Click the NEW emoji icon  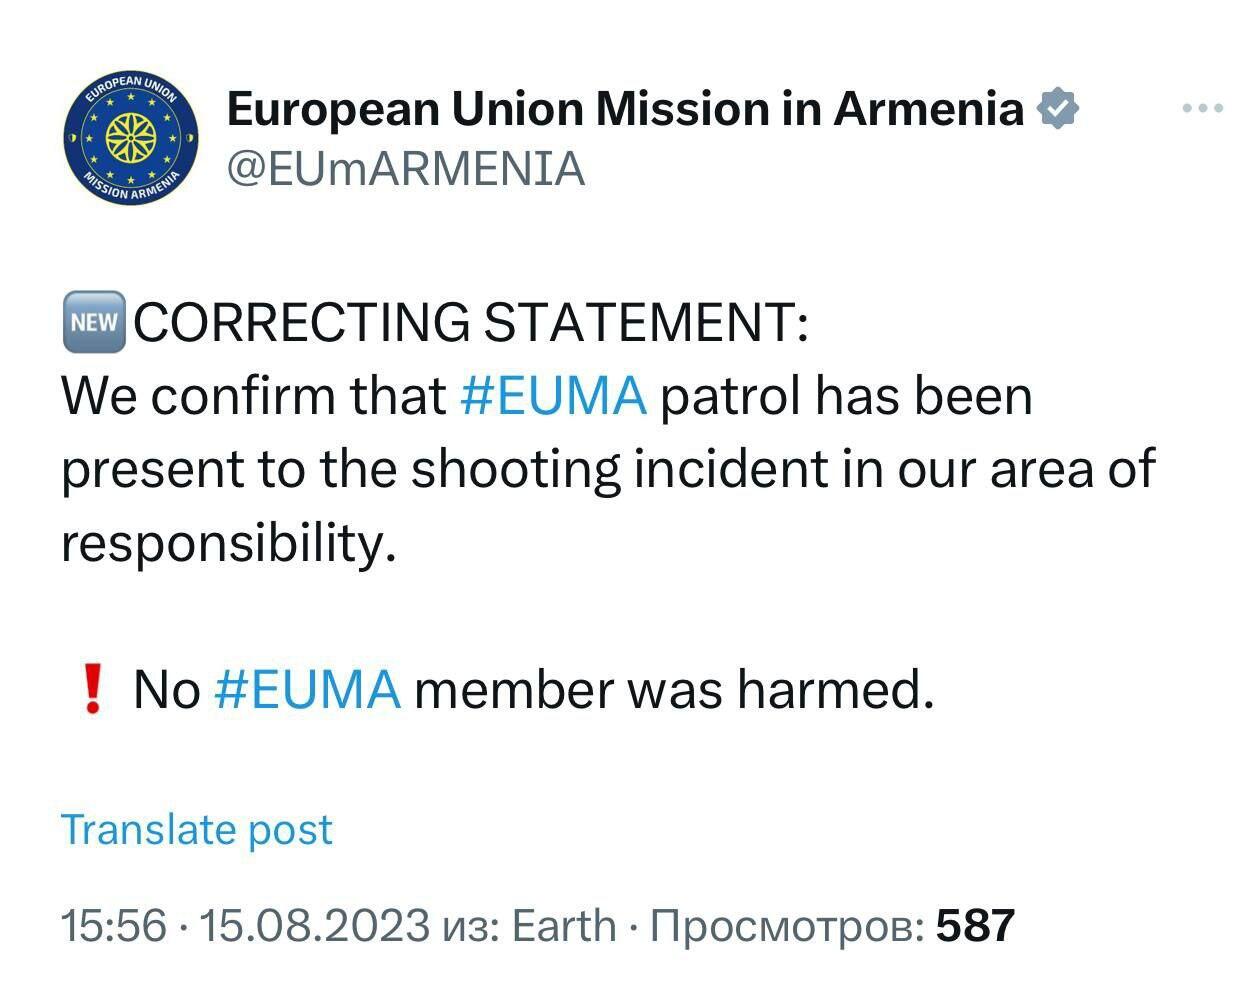pyautogui.click(x=94, y=322)
